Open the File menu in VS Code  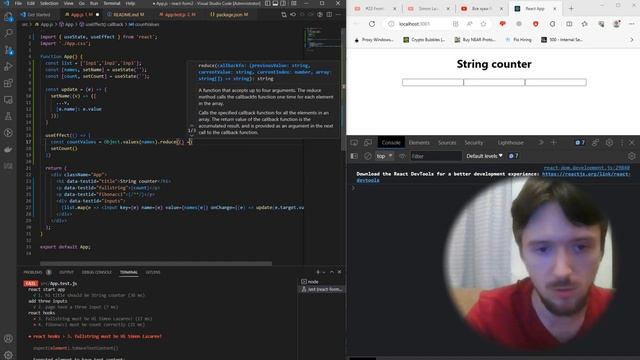click(x=18, y=3)
